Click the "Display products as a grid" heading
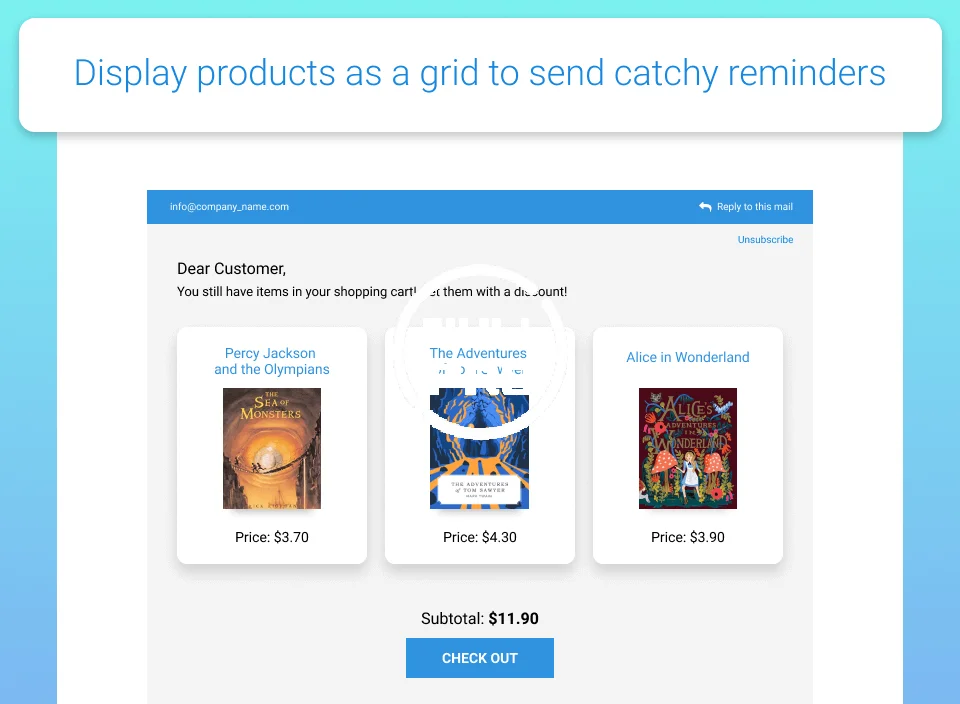 (x=480, y=73)
